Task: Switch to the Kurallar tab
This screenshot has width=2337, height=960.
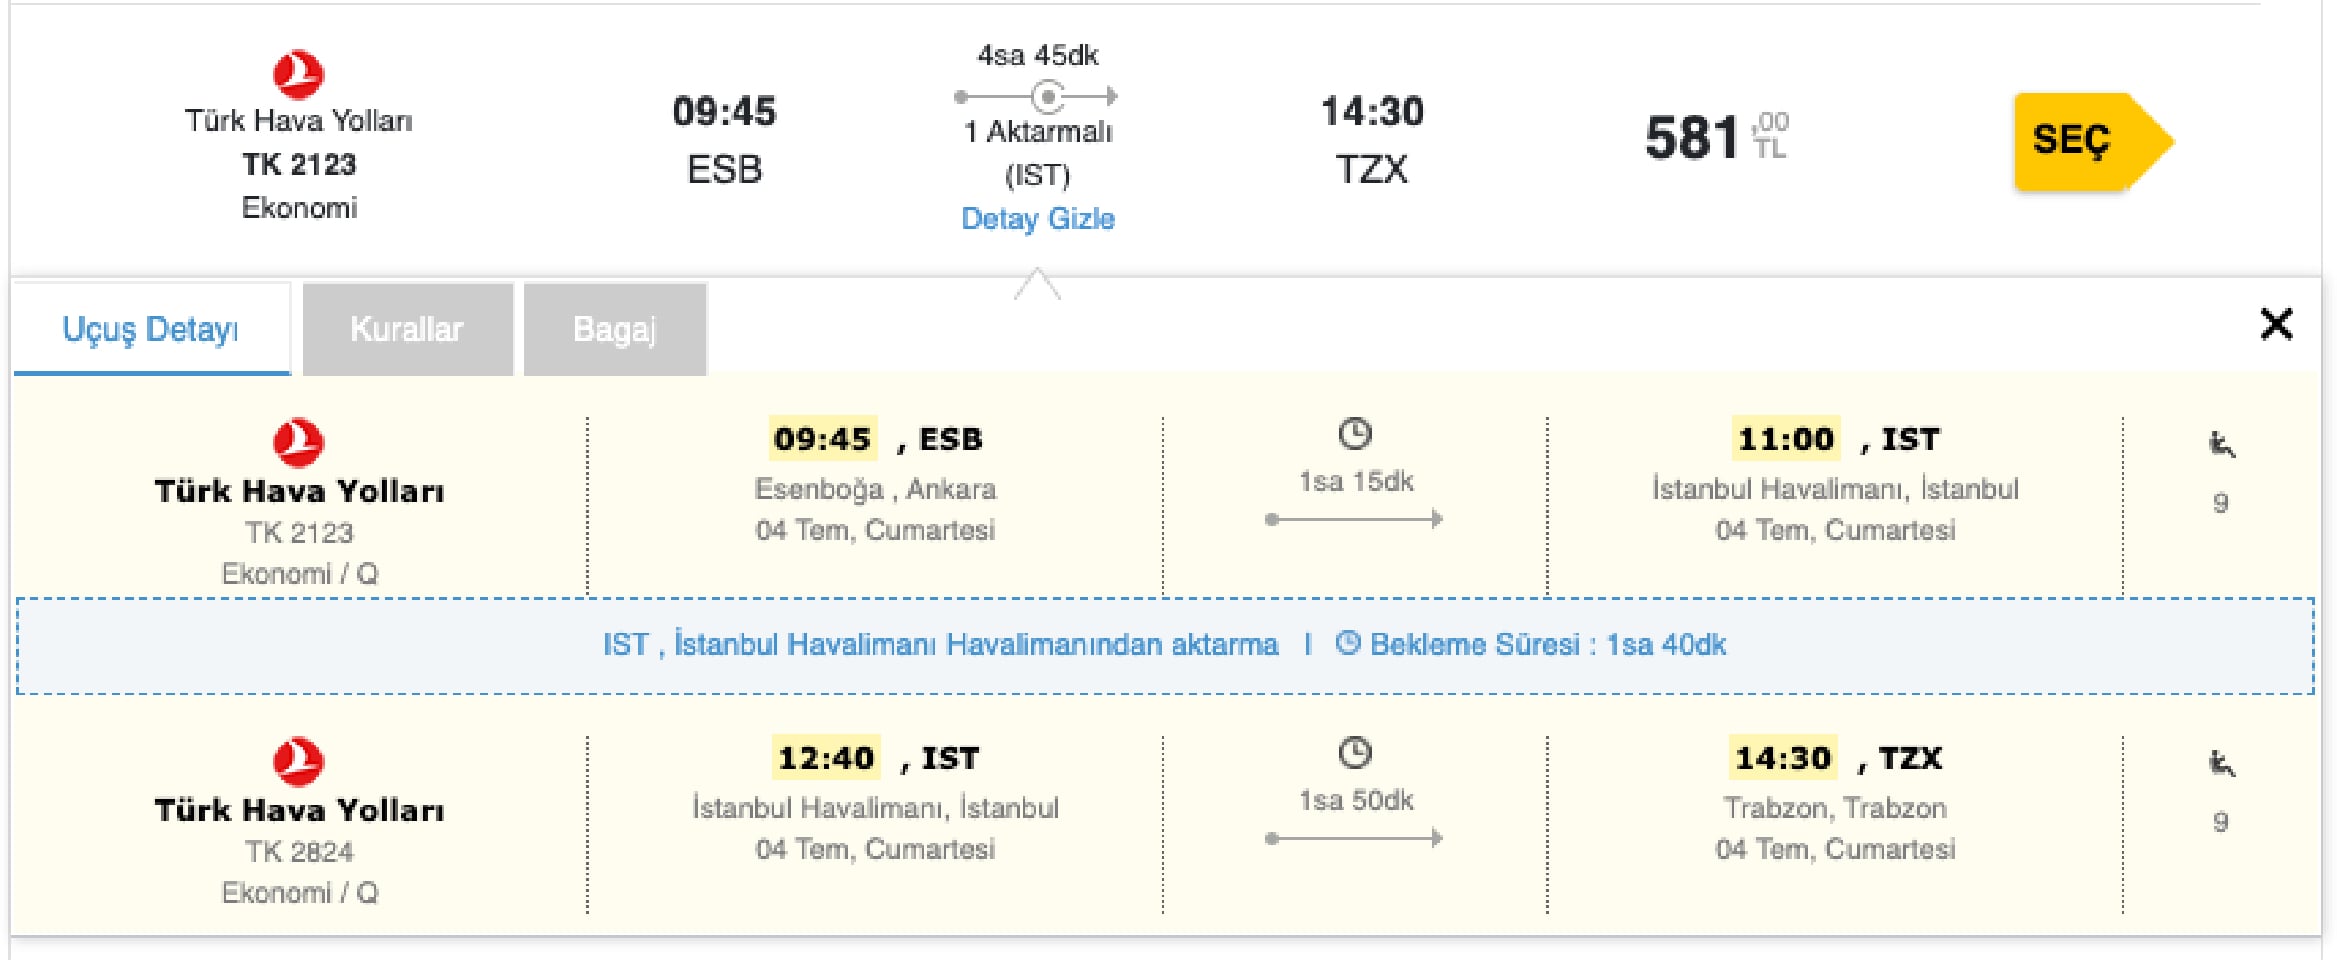Action: click(407, 329)
